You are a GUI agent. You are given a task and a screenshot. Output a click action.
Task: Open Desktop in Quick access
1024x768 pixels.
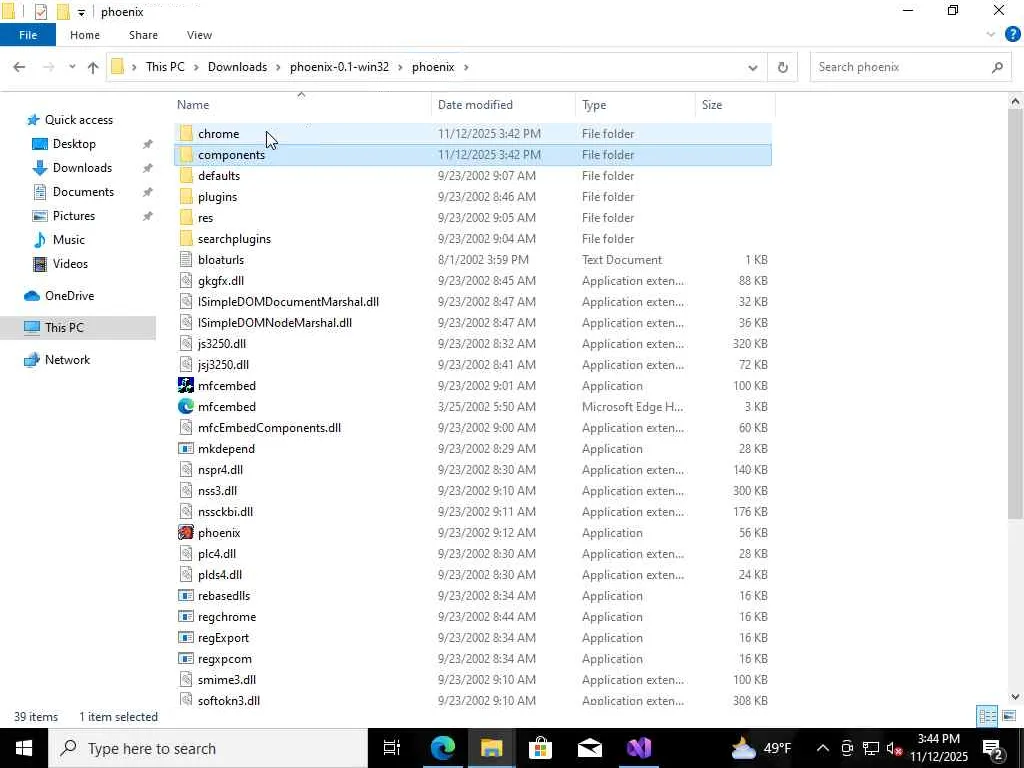(x=74, y=144)
